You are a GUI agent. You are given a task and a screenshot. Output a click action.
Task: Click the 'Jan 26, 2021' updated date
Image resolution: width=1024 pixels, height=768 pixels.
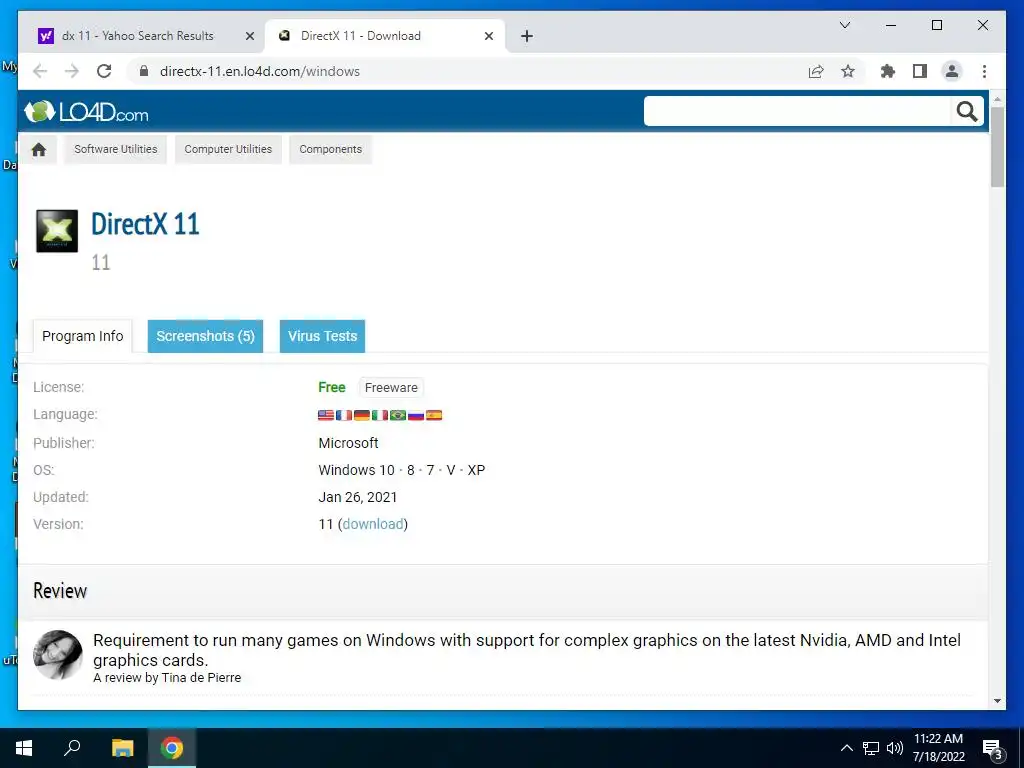358,498
